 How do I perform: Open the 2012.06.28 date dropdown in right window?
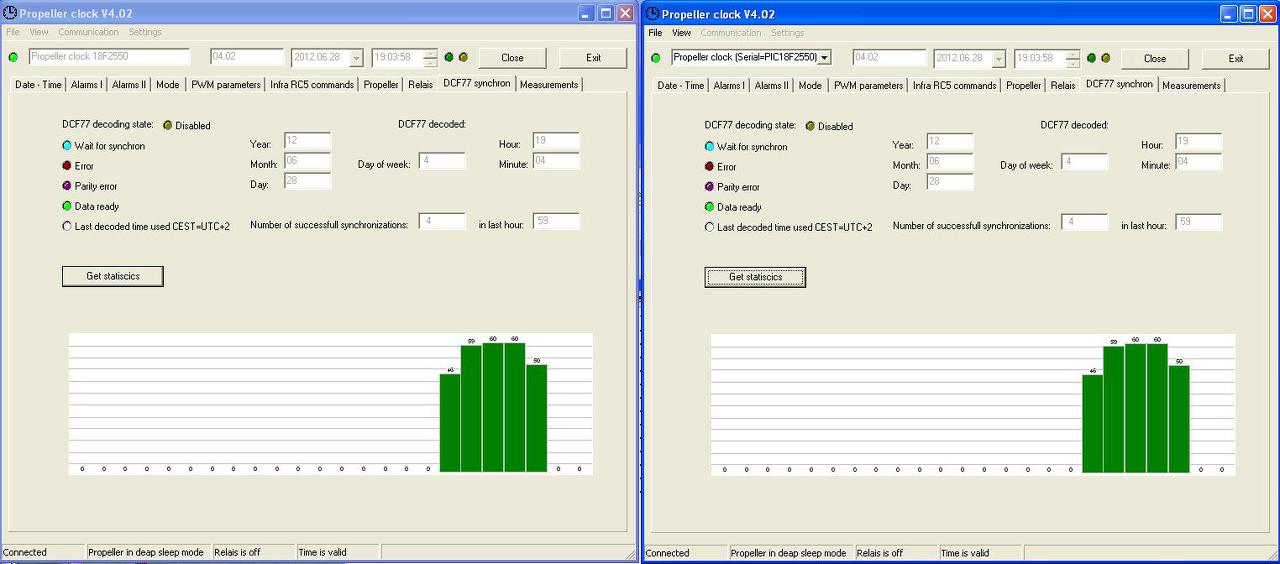point(999,59)
